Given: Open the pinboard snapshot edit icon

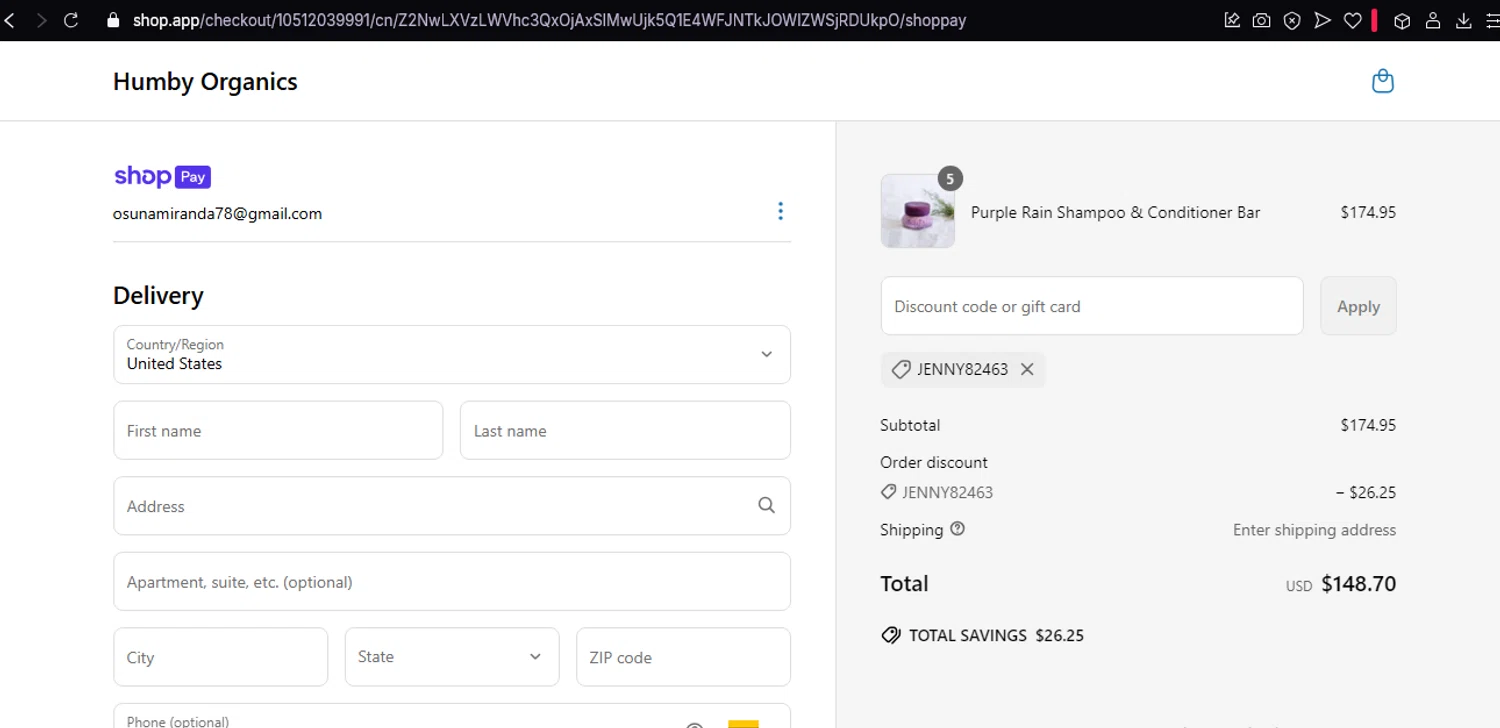Looking at the screenshot, I should pyautogui.click(x=1232, y=20).
